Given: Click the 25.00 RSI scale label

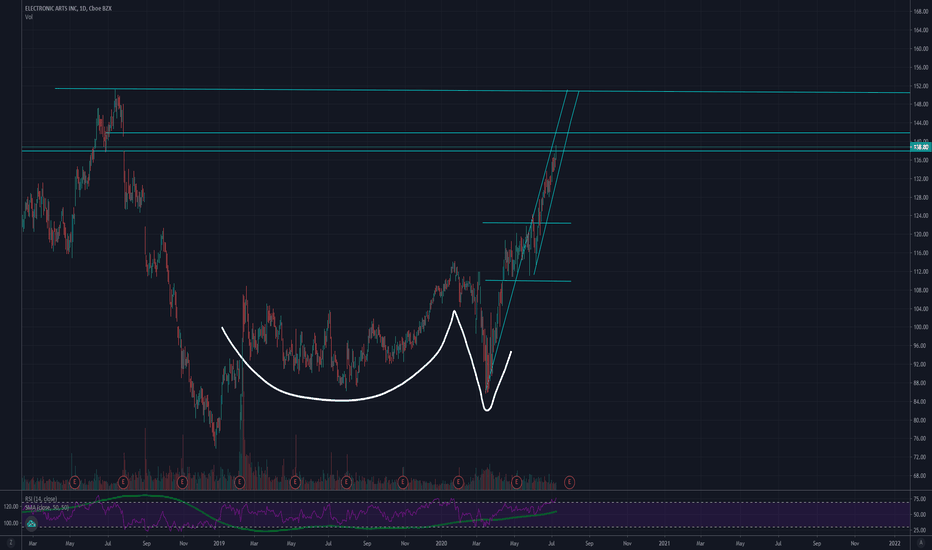Looking at the screenshot, I should [x=921, y=530].
